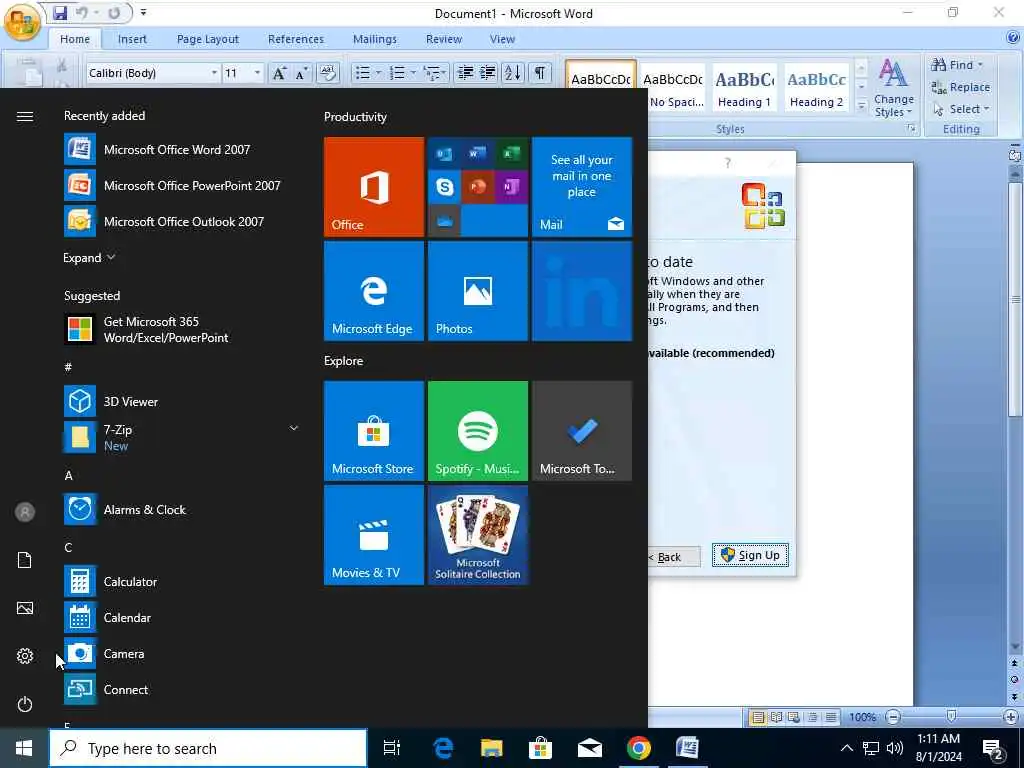Screen dimensions: 1024x768
Task: Switch to Web Layout view
Action: [x=794, y=717]
